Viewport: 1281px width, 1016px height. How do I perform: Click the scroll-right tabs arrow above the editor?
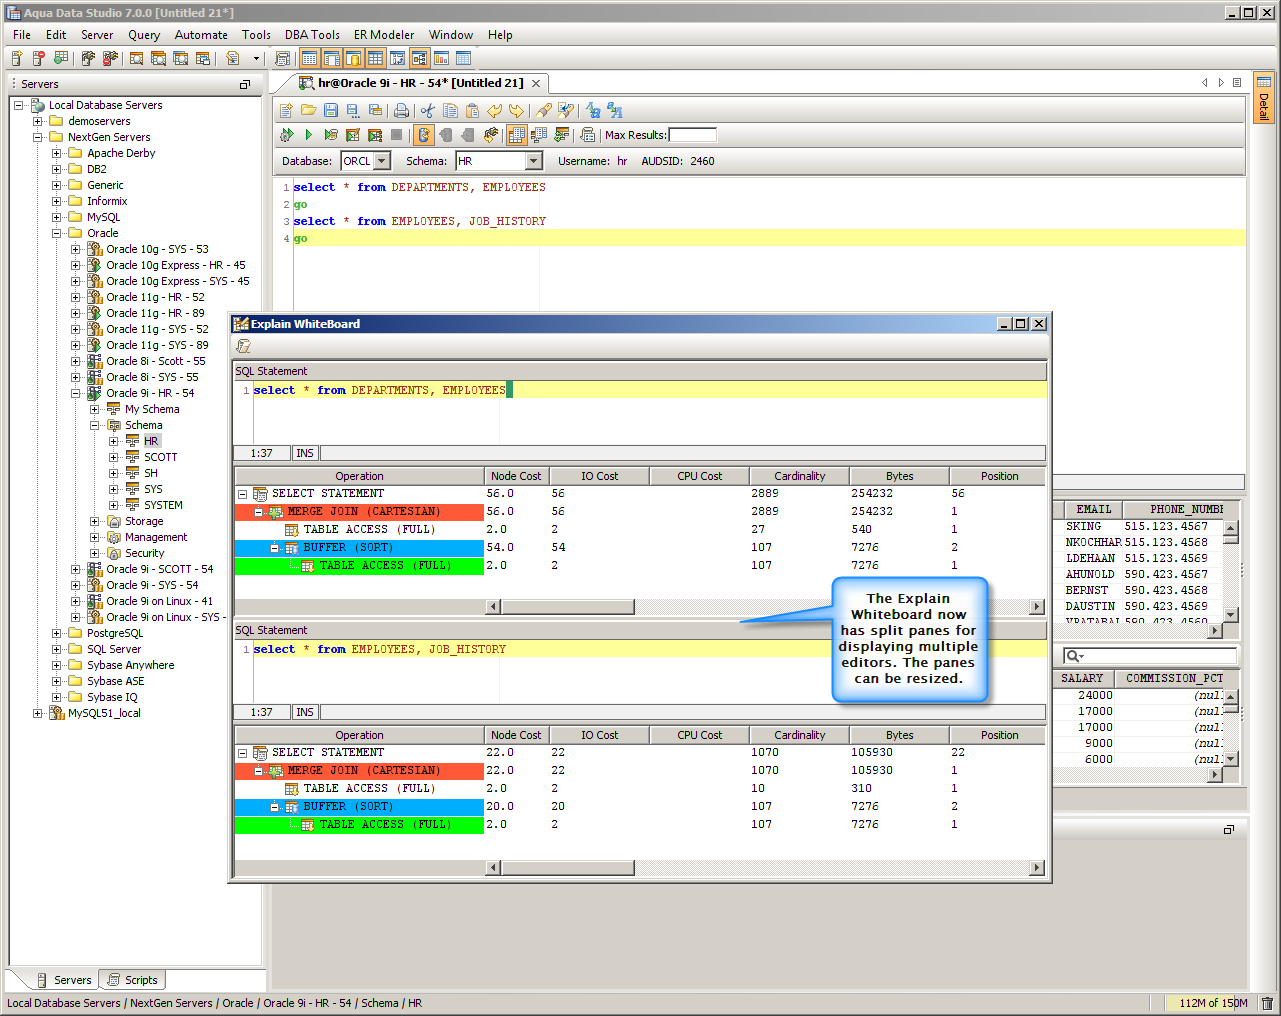[1221, 83]
